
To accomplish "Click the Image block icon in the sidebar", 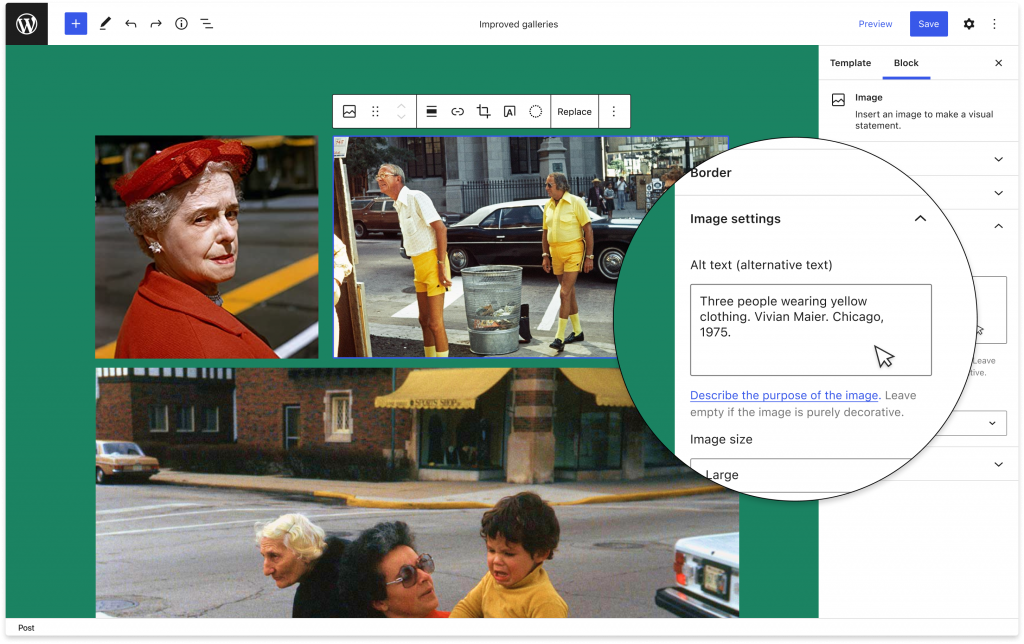I will click(838, 100).
